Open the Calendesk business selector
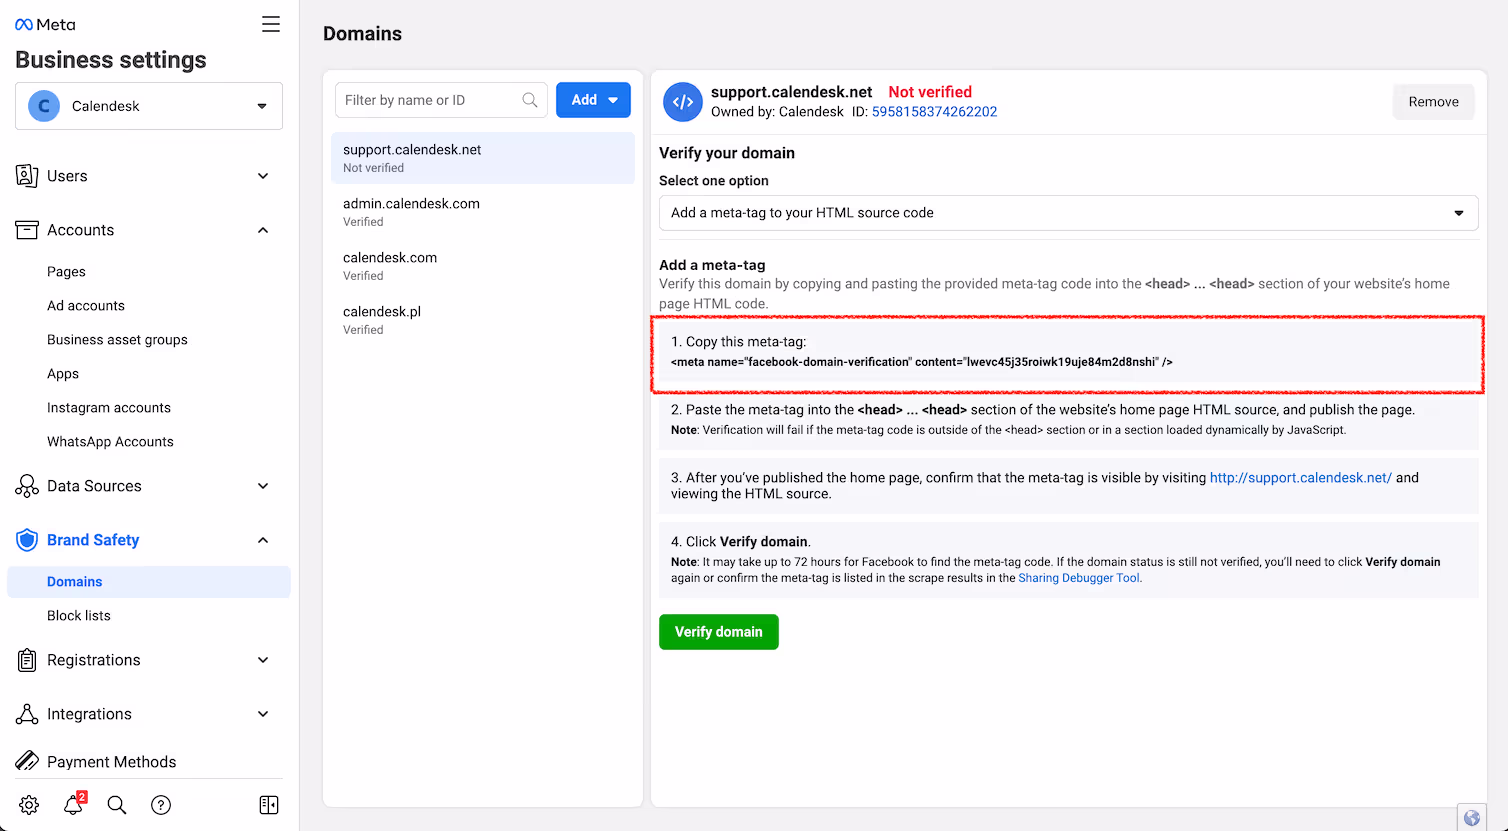 click(148, 105)
